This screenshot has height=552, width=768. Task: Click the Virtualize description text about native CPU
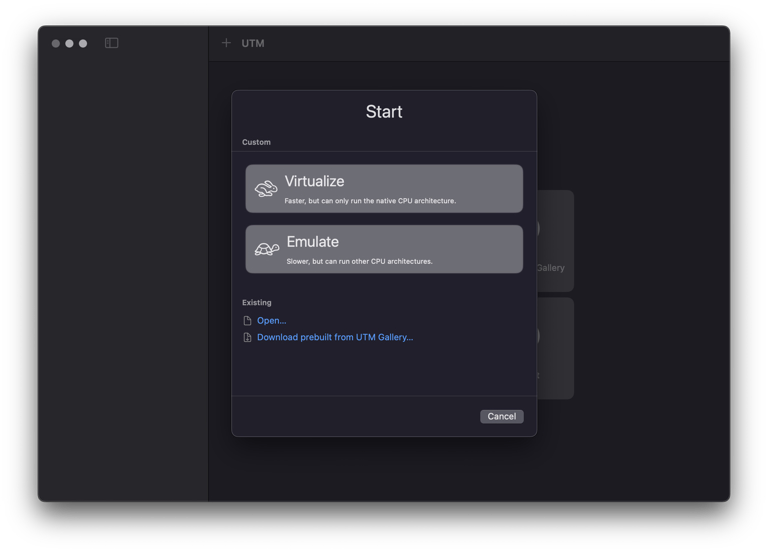pos(370,201)
